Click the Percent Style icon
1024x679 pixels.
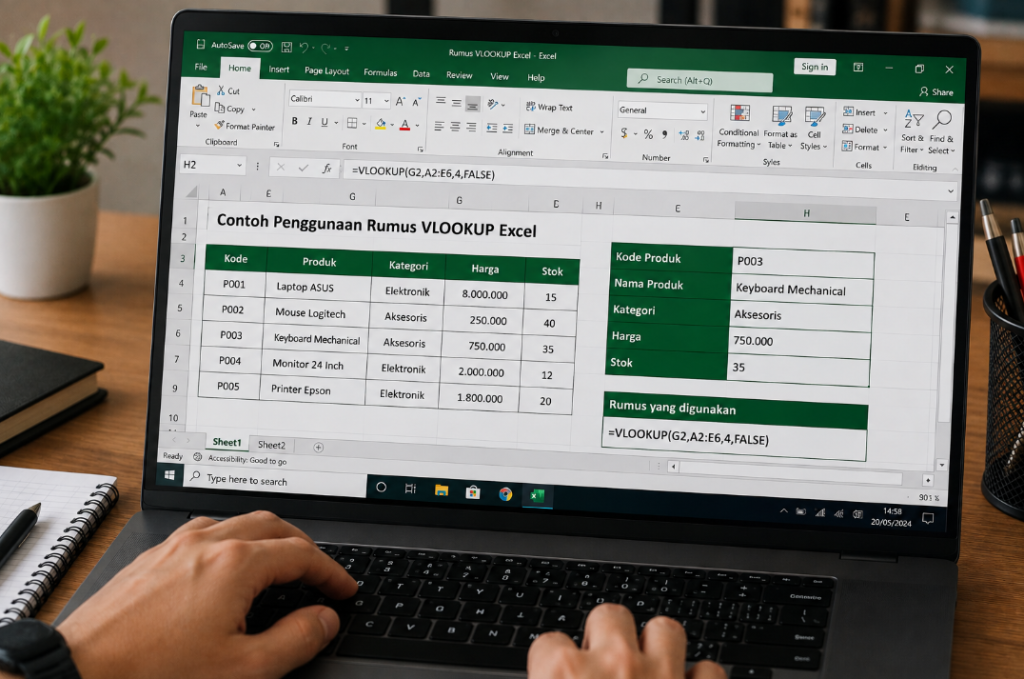tap(648, 134)
